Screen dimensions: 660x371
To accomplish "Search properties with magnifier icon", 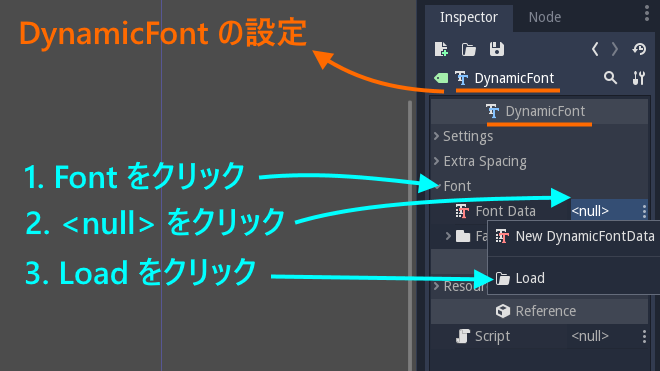I will [610, 78].
